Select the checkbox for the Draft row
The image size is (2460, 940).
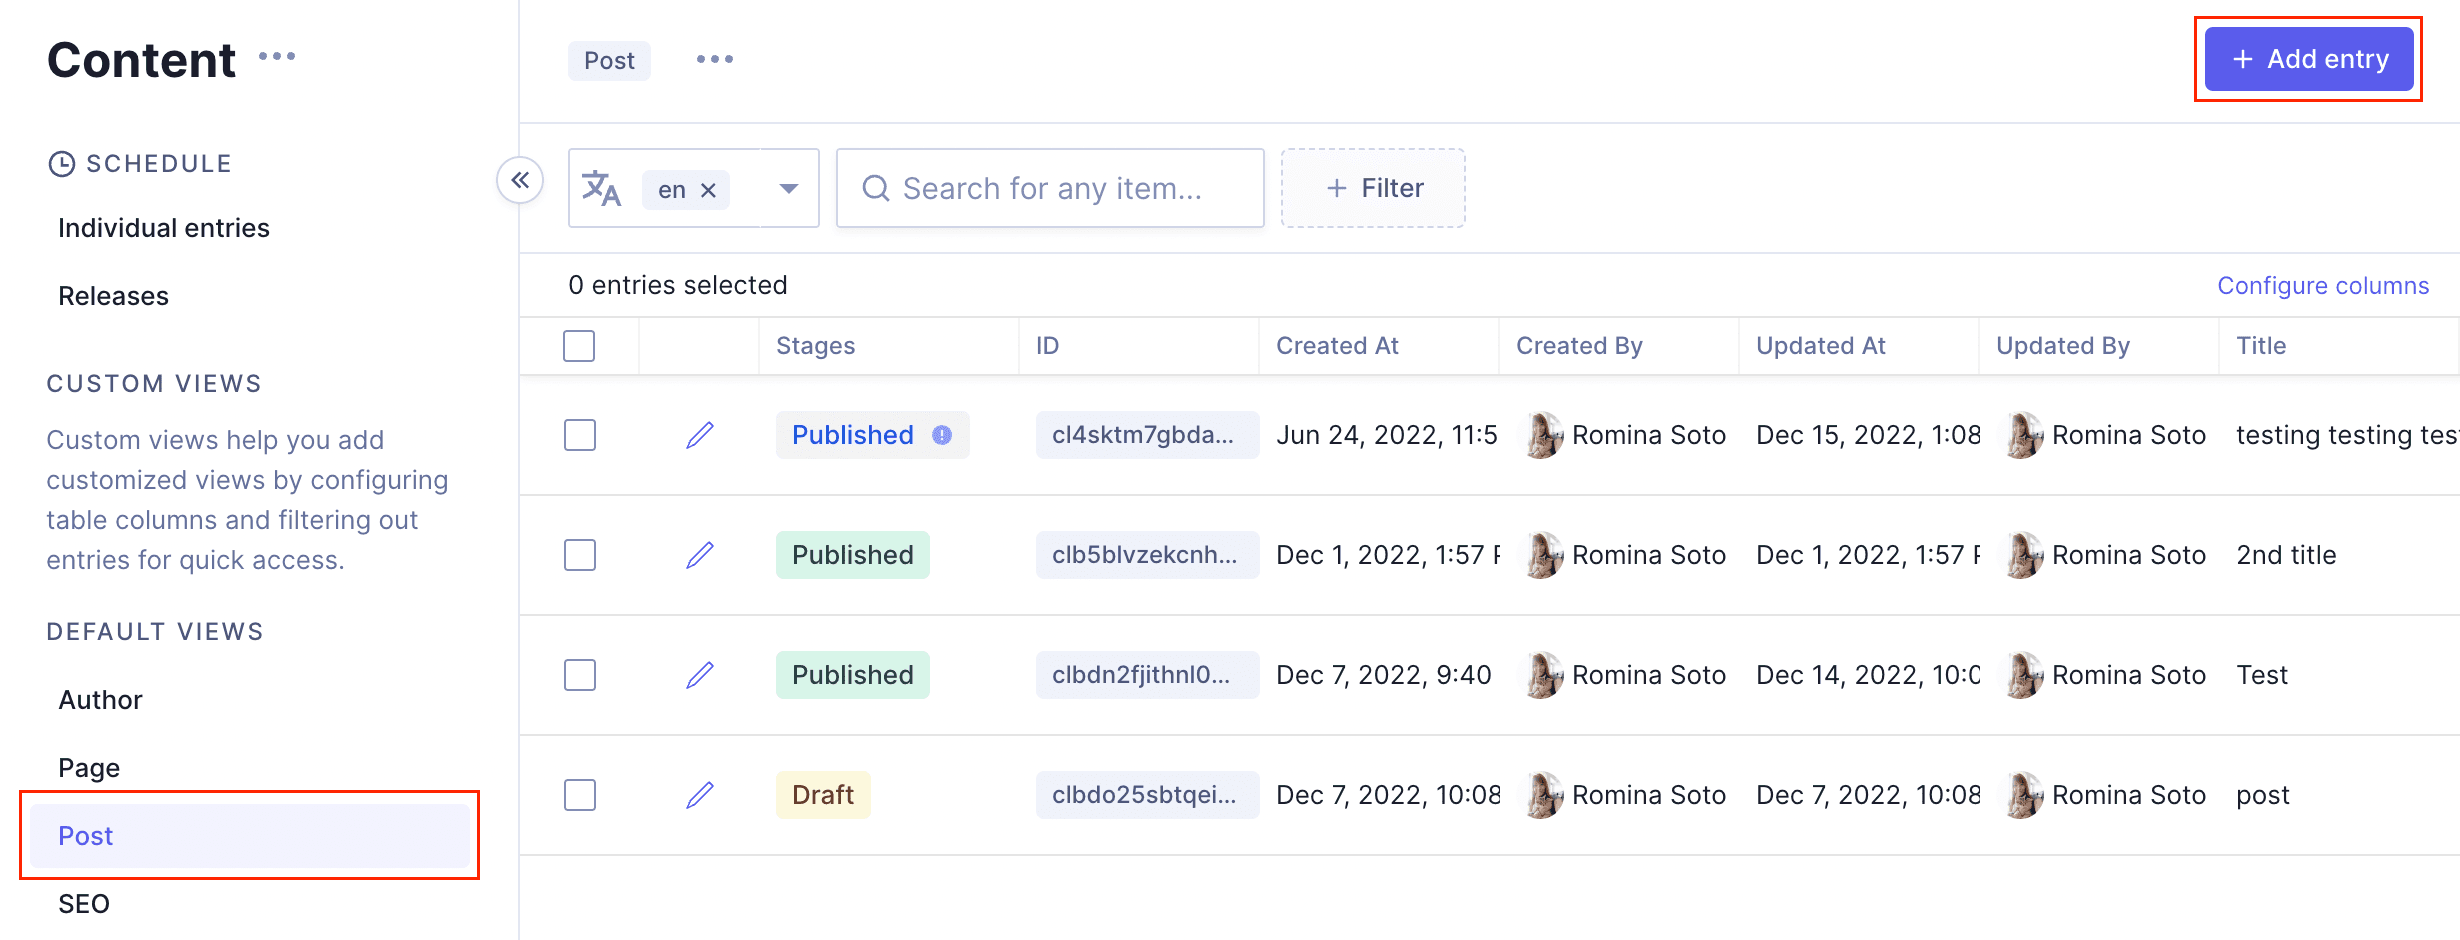580,794
